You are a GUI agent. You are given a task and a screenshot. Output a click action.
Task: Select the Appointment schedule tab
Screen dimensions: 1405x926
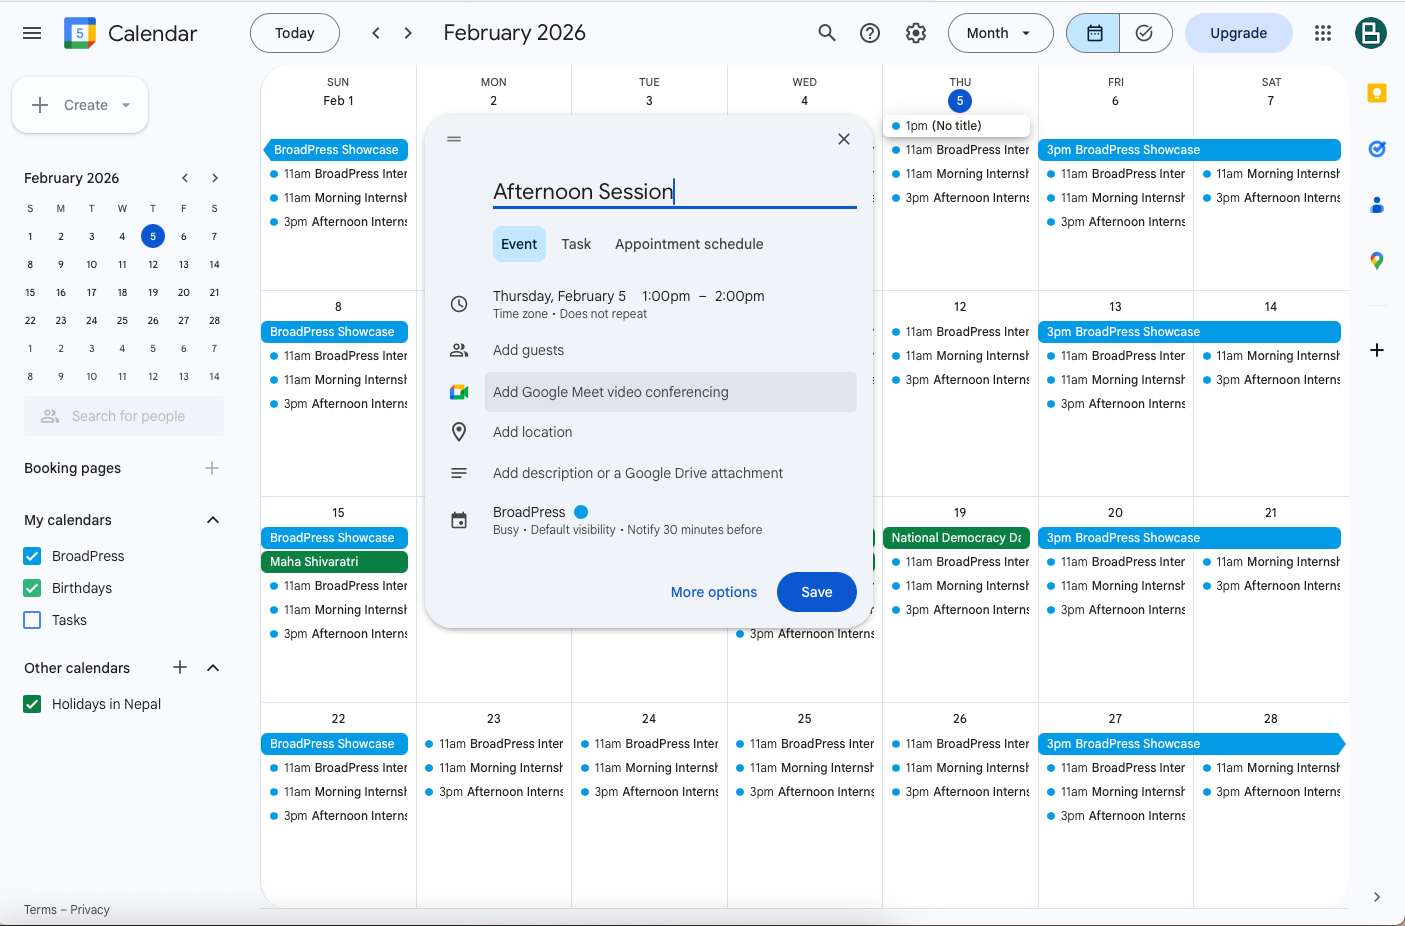click(689, 244)
